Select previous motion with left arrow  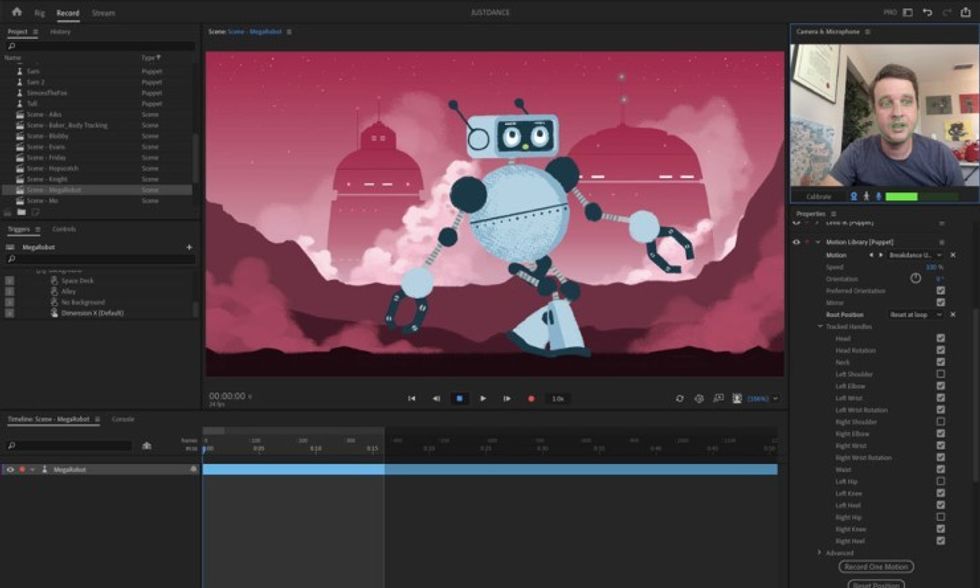pyautogui.click(x=871, y=255)
